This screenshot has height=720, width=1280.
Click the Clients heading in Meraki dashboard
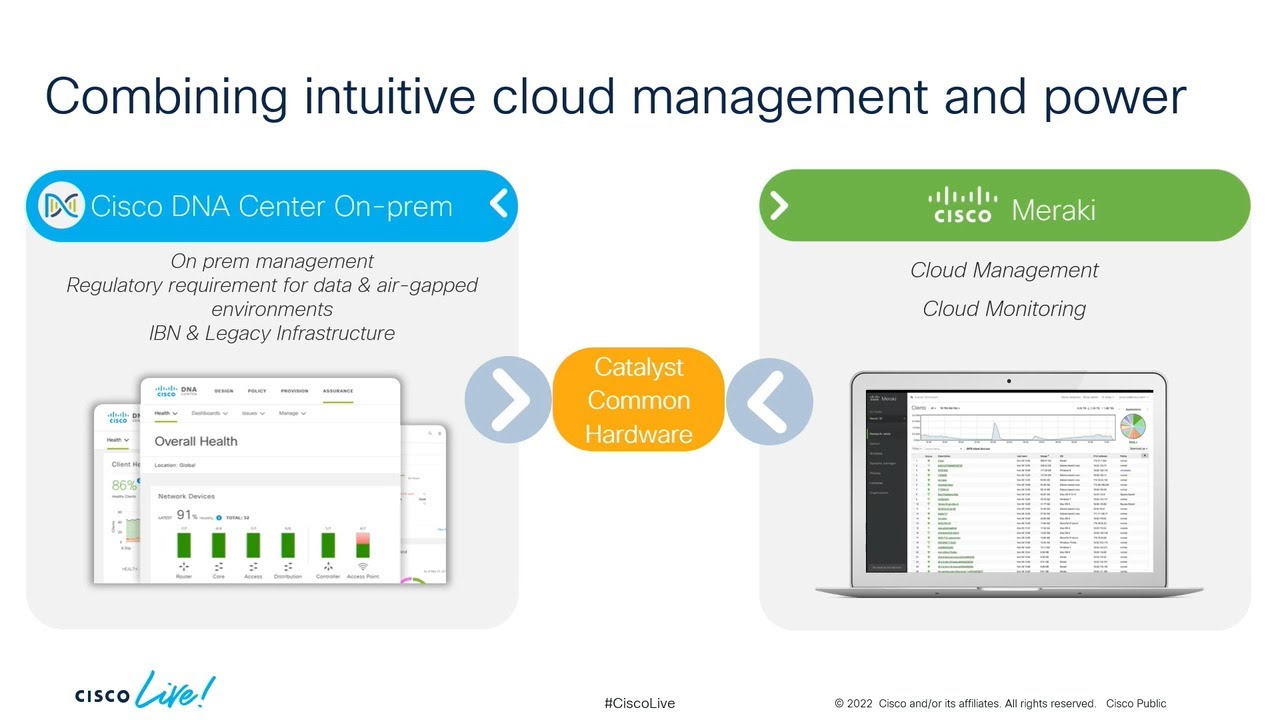point(918,408)
